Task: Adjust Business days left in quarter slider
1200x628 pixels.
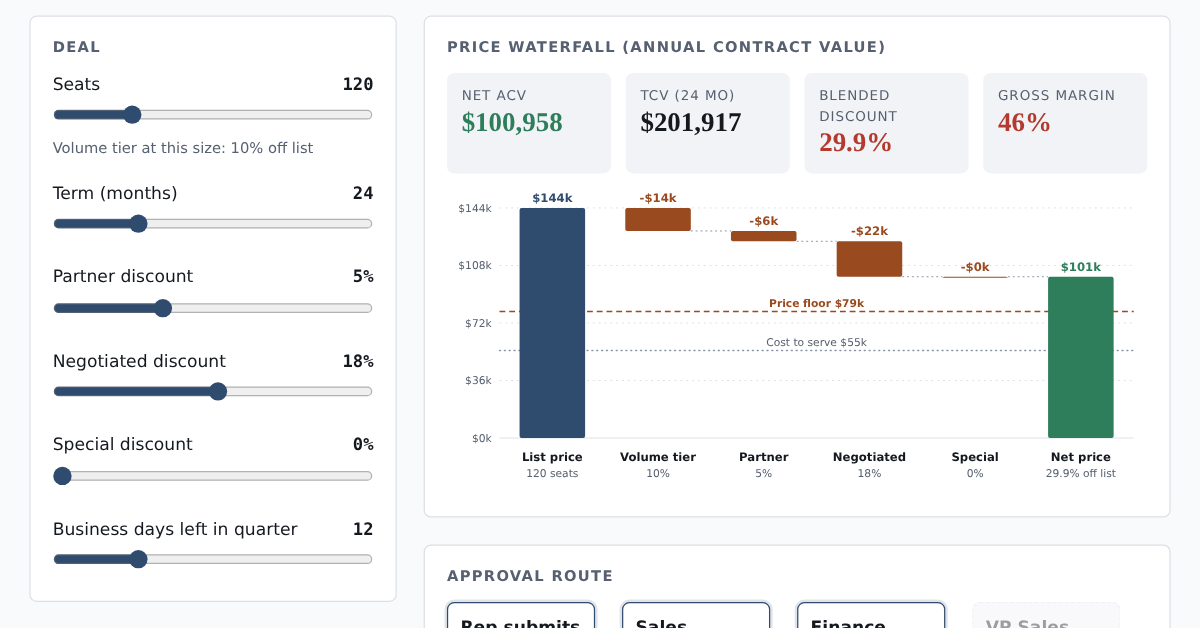Action: [213, 559]
